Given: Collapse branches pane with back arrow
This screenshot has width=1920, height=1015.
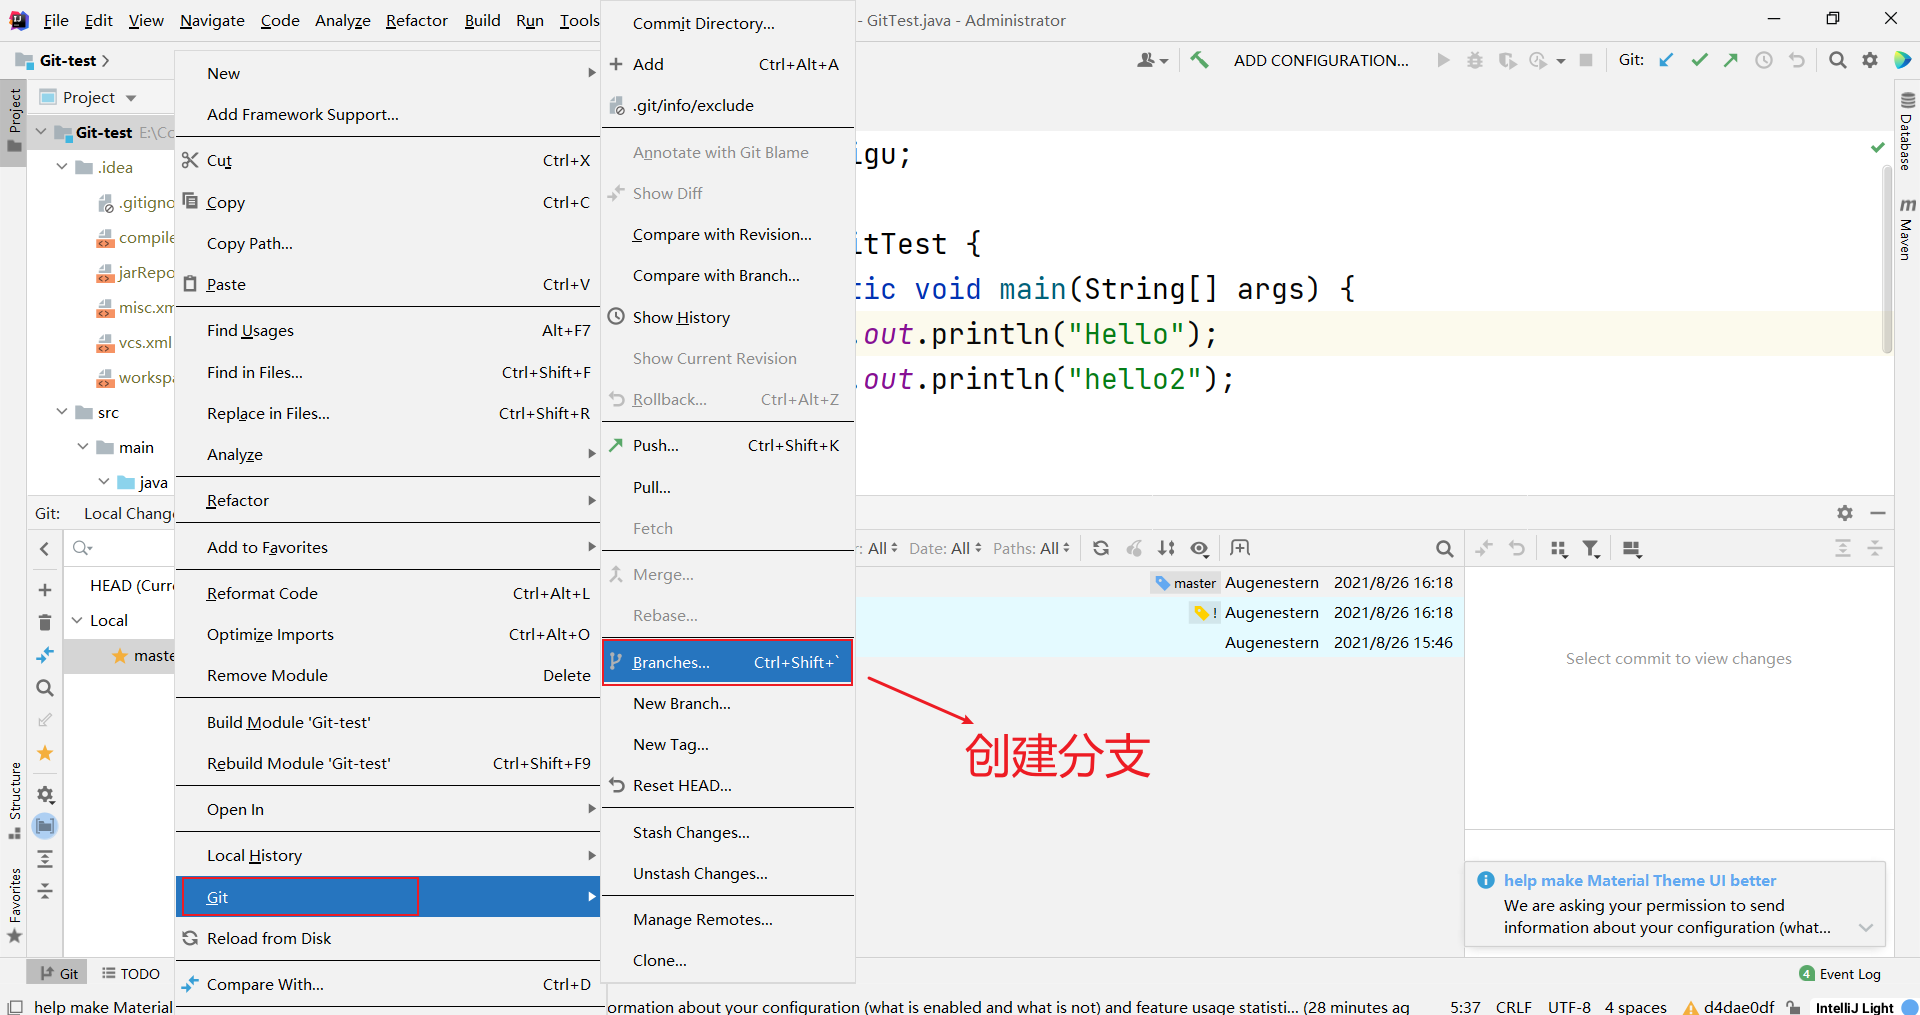Looking at the screenshot, I should [x=45, y=548].
